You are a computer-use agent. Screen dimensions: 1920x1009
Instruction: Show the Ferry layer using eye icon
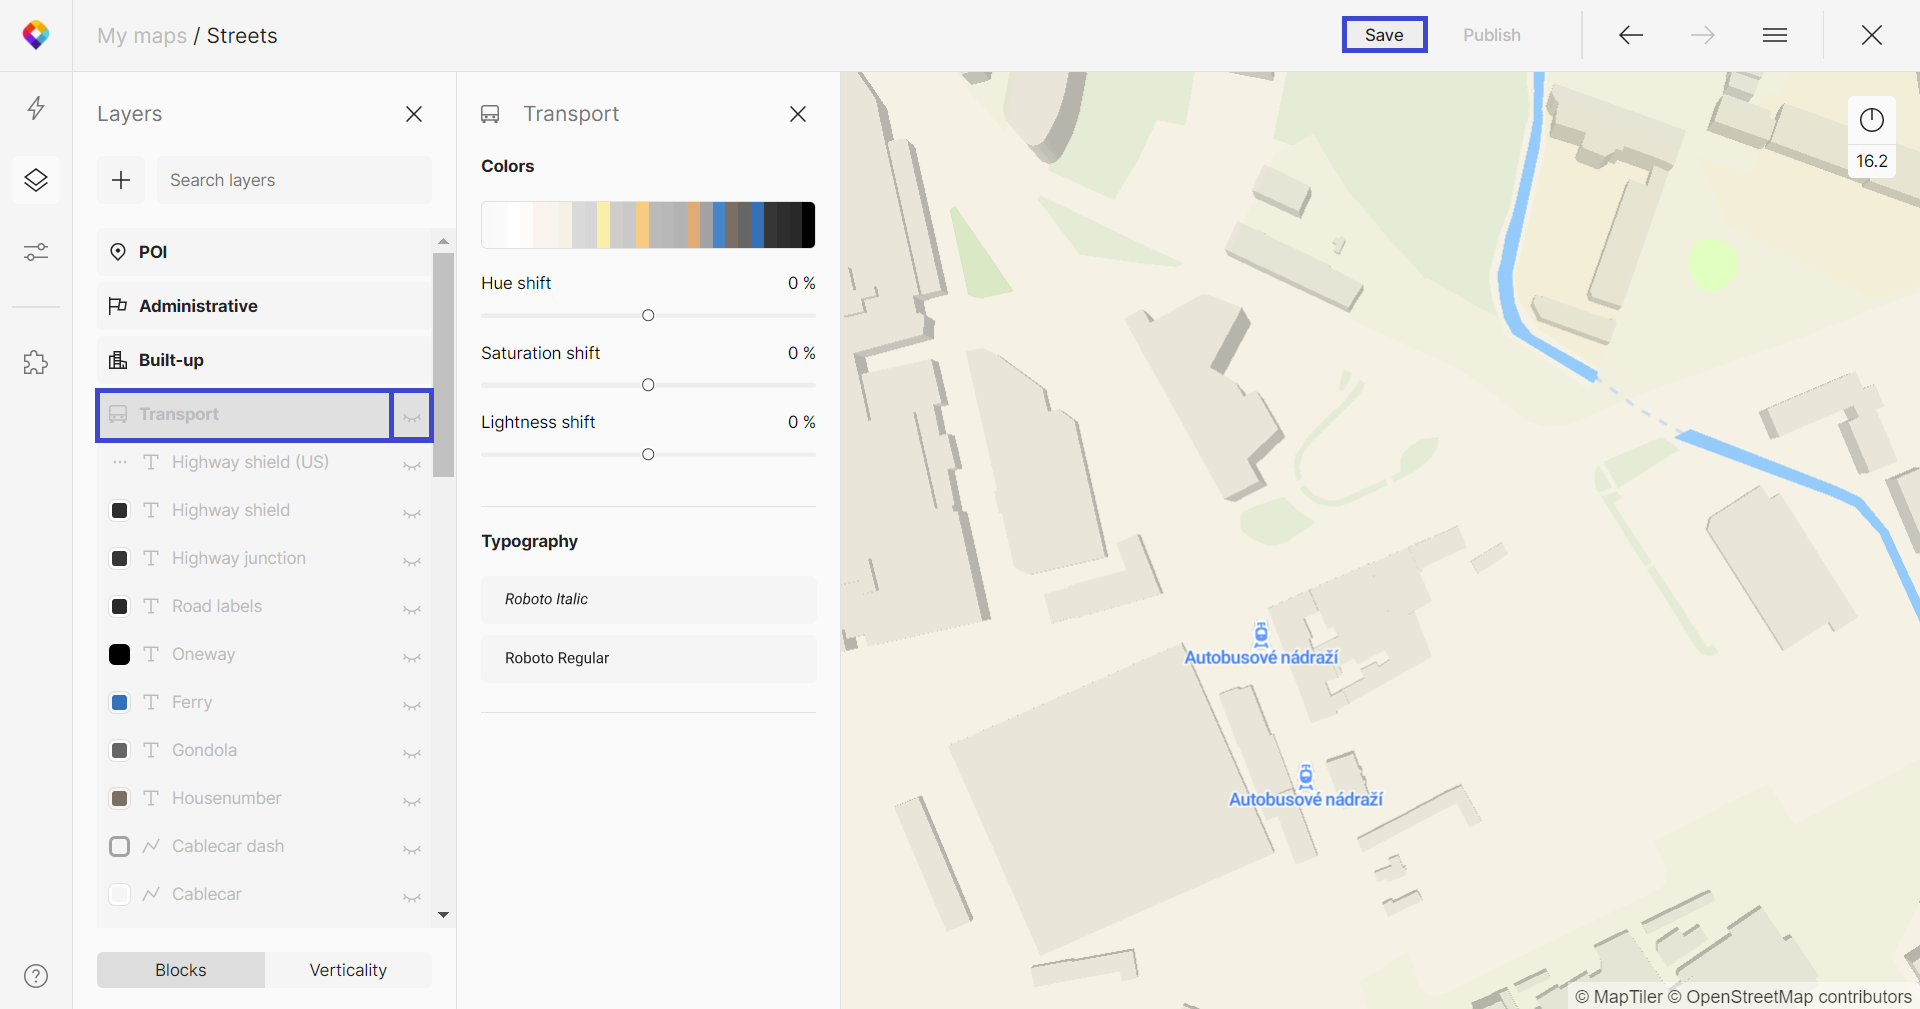coord(412,704)
